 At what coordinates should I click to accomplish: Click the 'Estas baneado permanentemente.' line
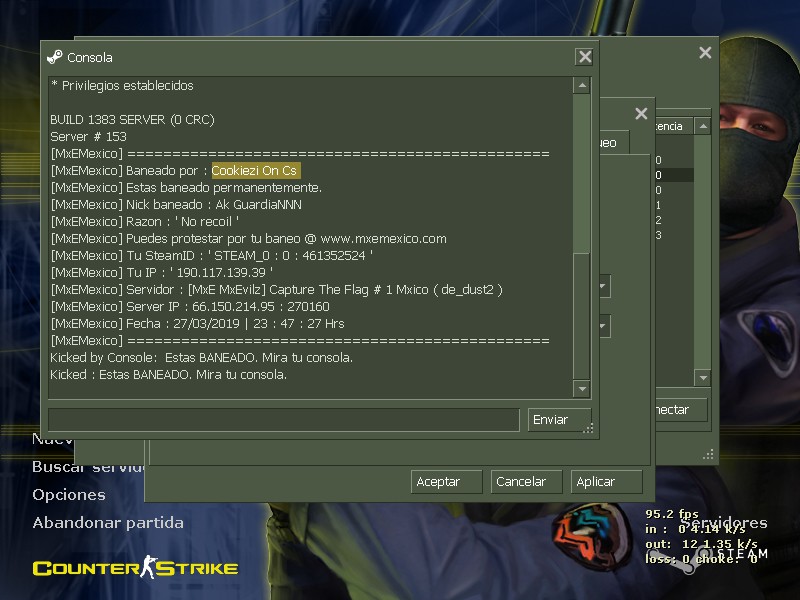tap(186, 188)
